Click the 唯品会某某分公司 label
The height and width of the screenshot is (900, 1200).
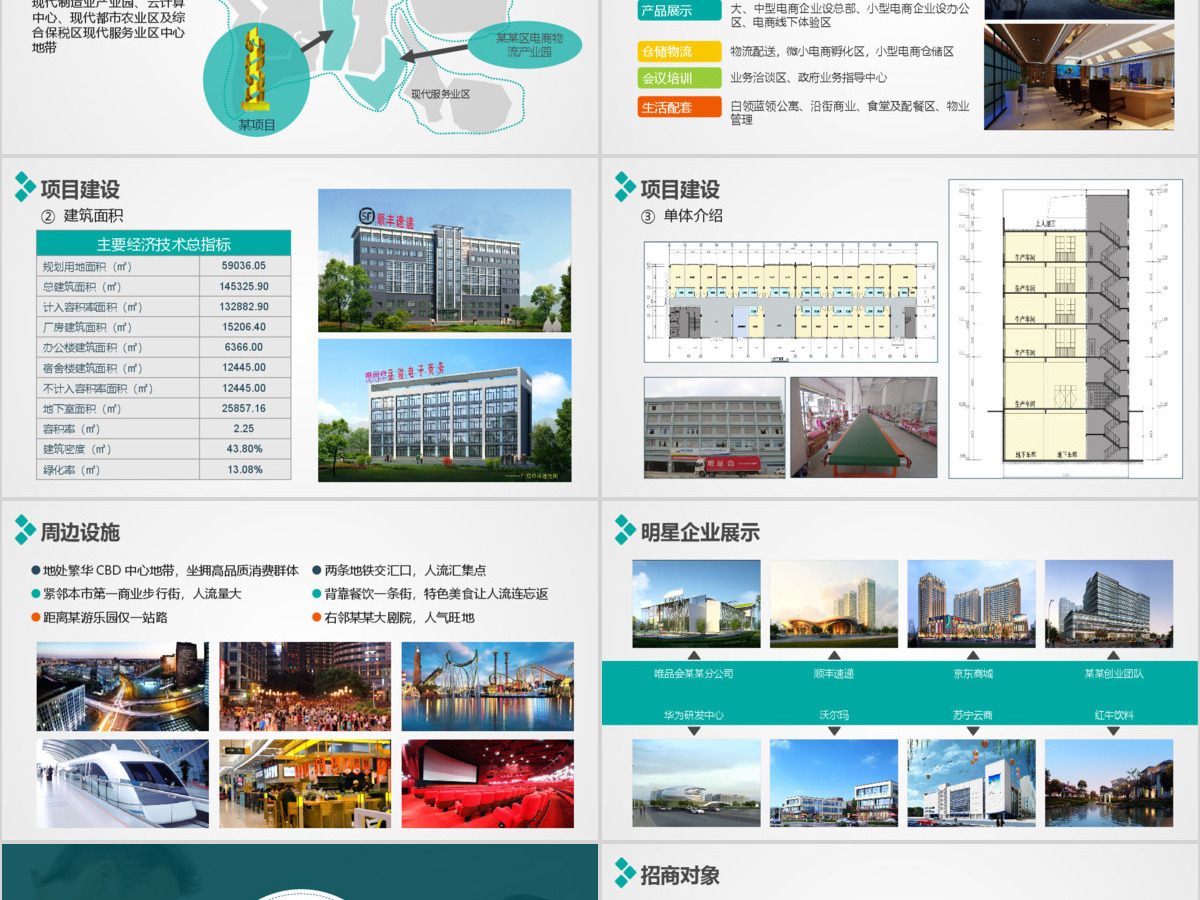tap(694, 673)
